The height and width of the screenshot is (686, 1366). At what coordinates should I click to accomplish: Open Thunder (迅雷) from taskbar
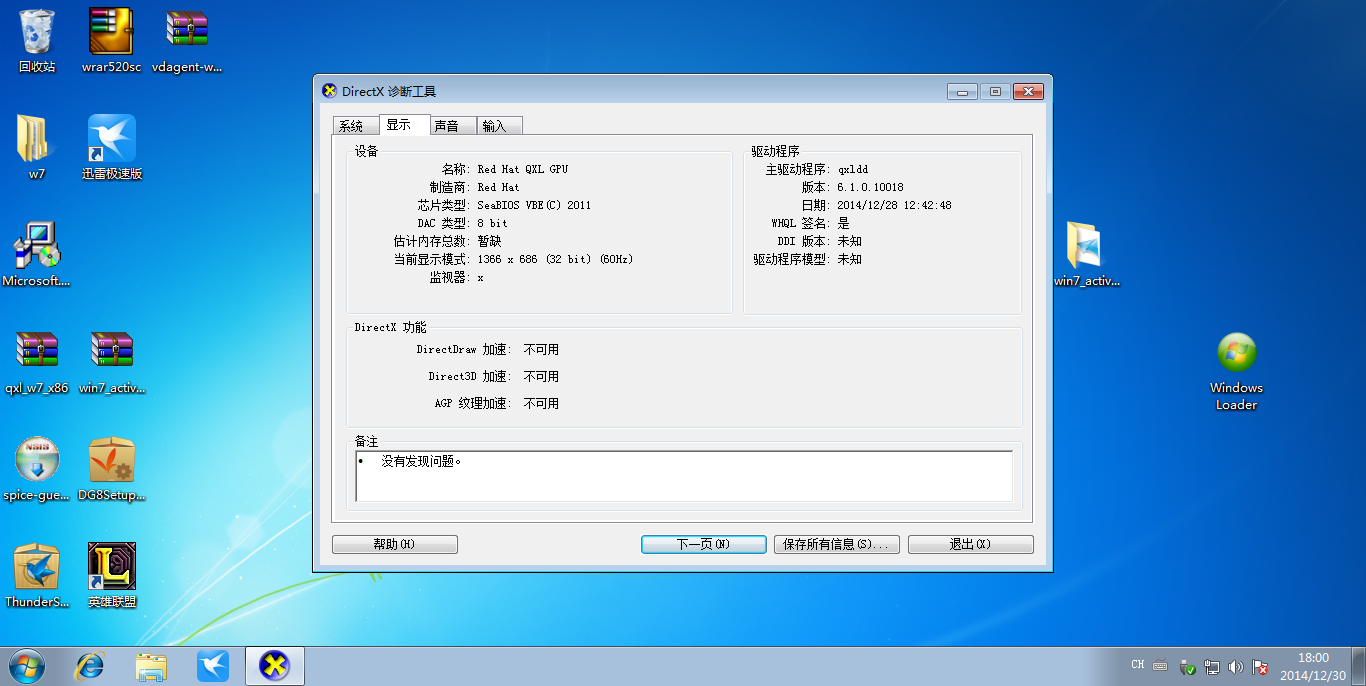(213, 666)
